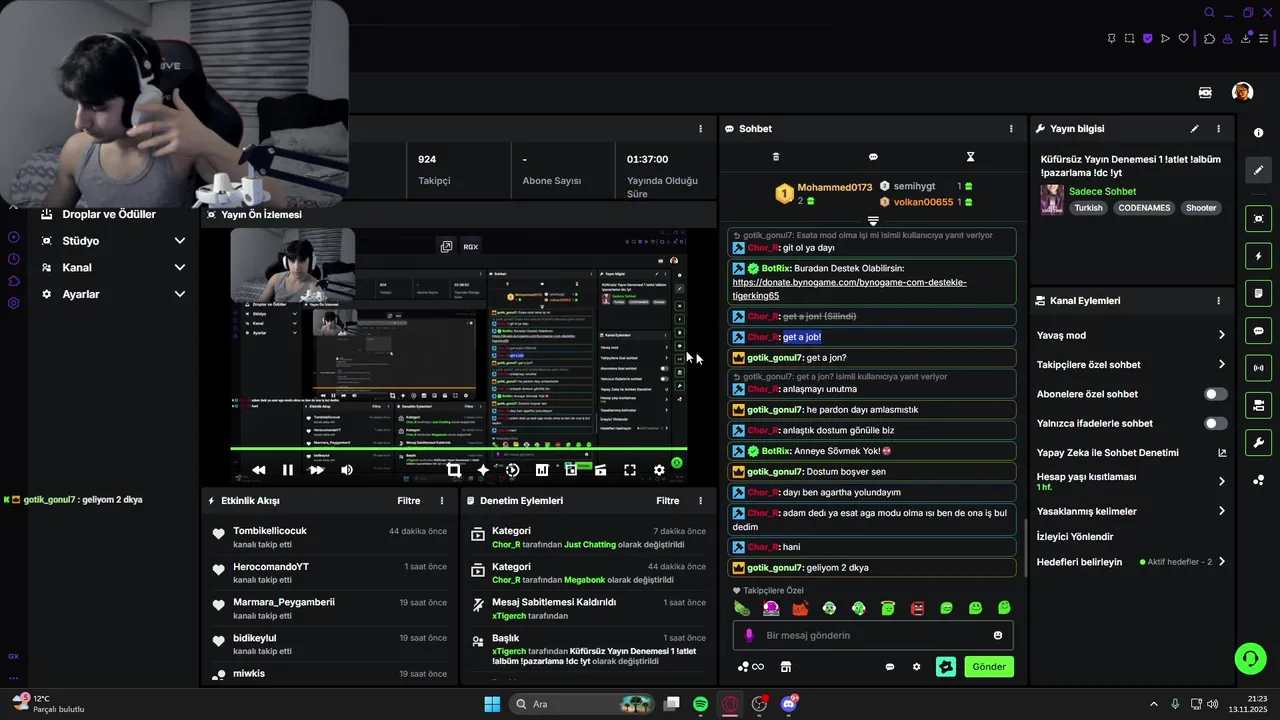Click the speech bubble icon under Sohbet header
The height and width of the screenshot is (720, 1280).
[x=873, y=157]
